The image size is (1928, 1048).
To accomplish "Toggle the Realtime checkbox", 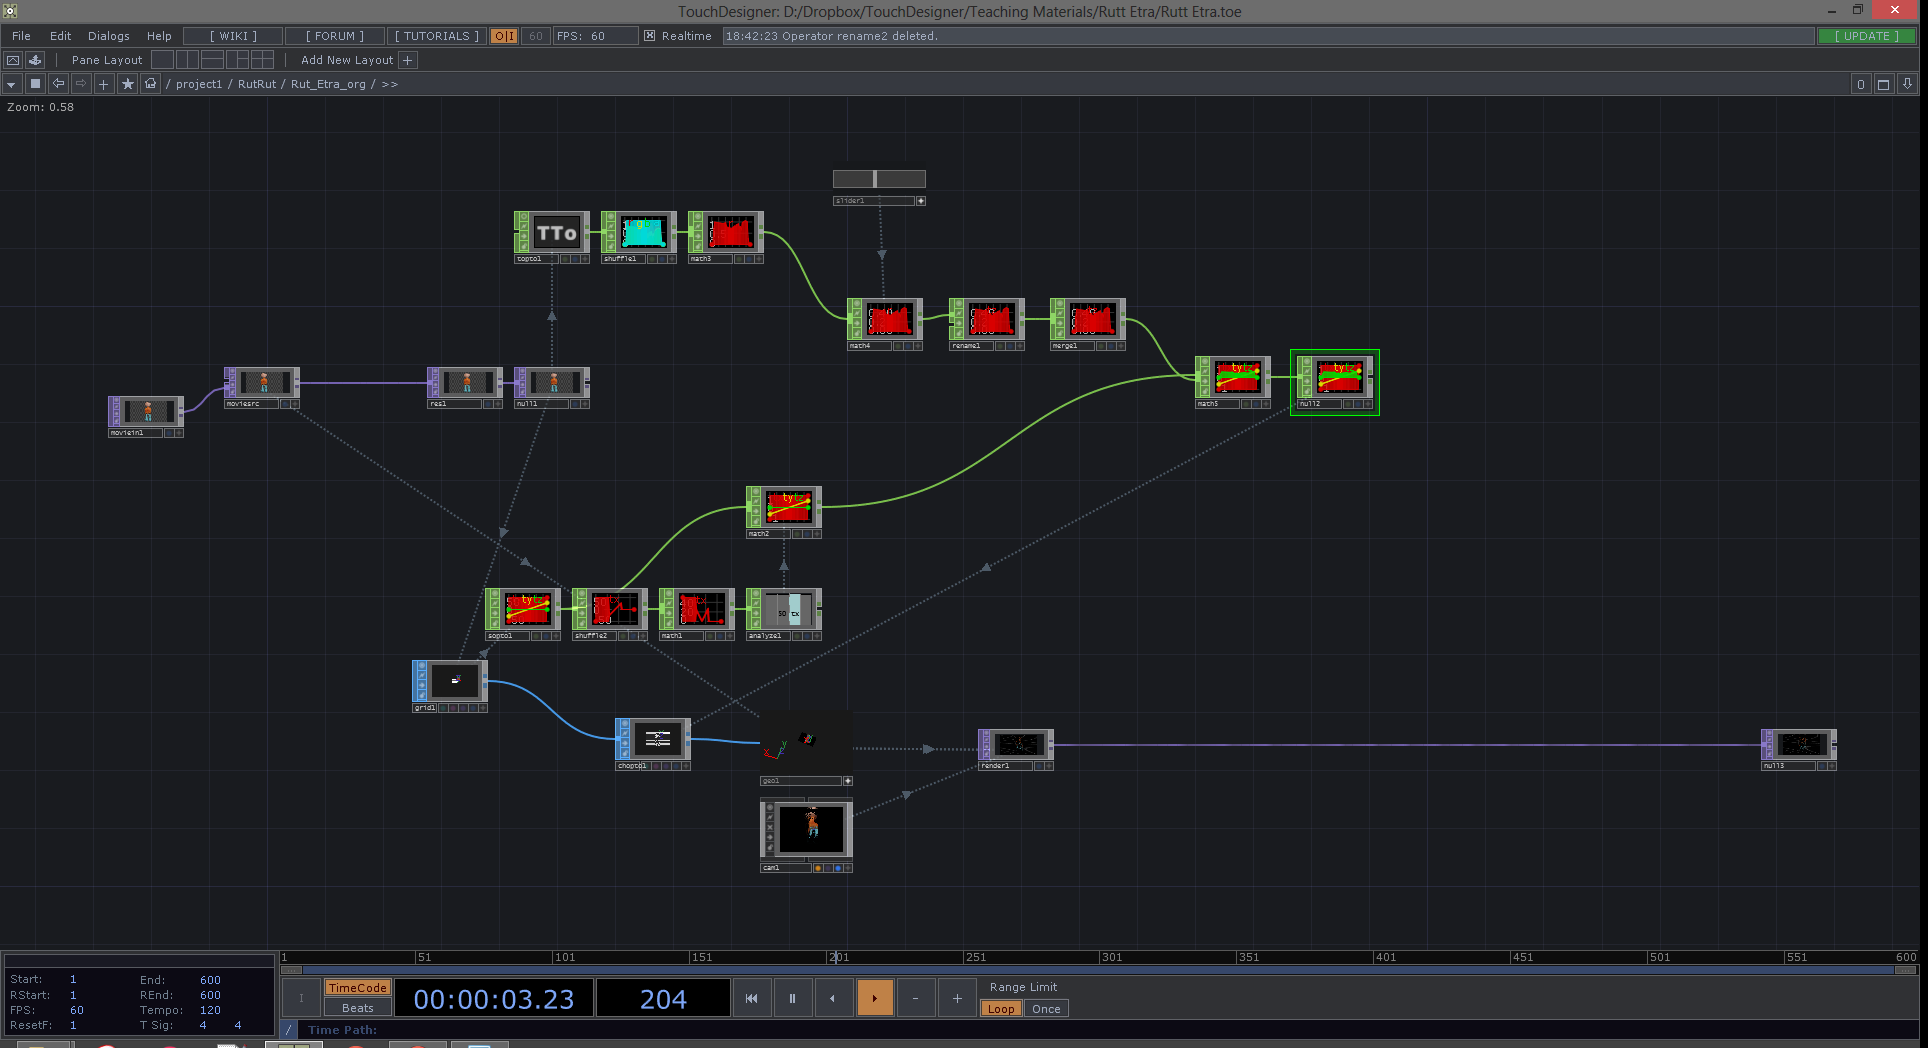I will [x=650, y=36].
